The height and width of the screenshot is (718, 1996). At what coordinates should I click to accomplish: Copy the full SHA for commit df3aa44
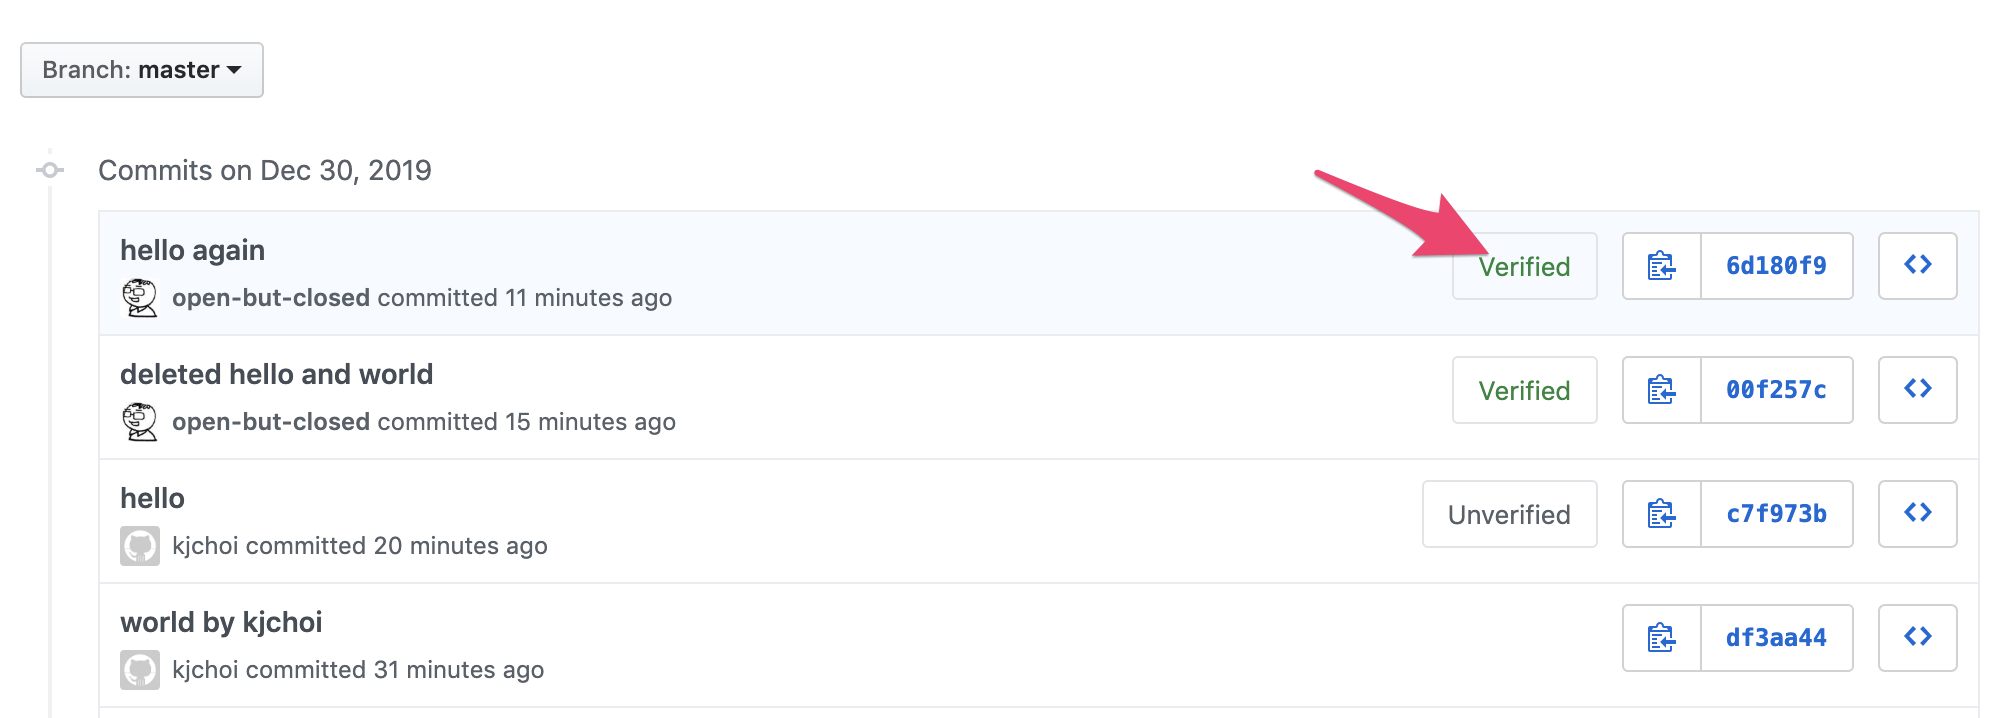1661,638
